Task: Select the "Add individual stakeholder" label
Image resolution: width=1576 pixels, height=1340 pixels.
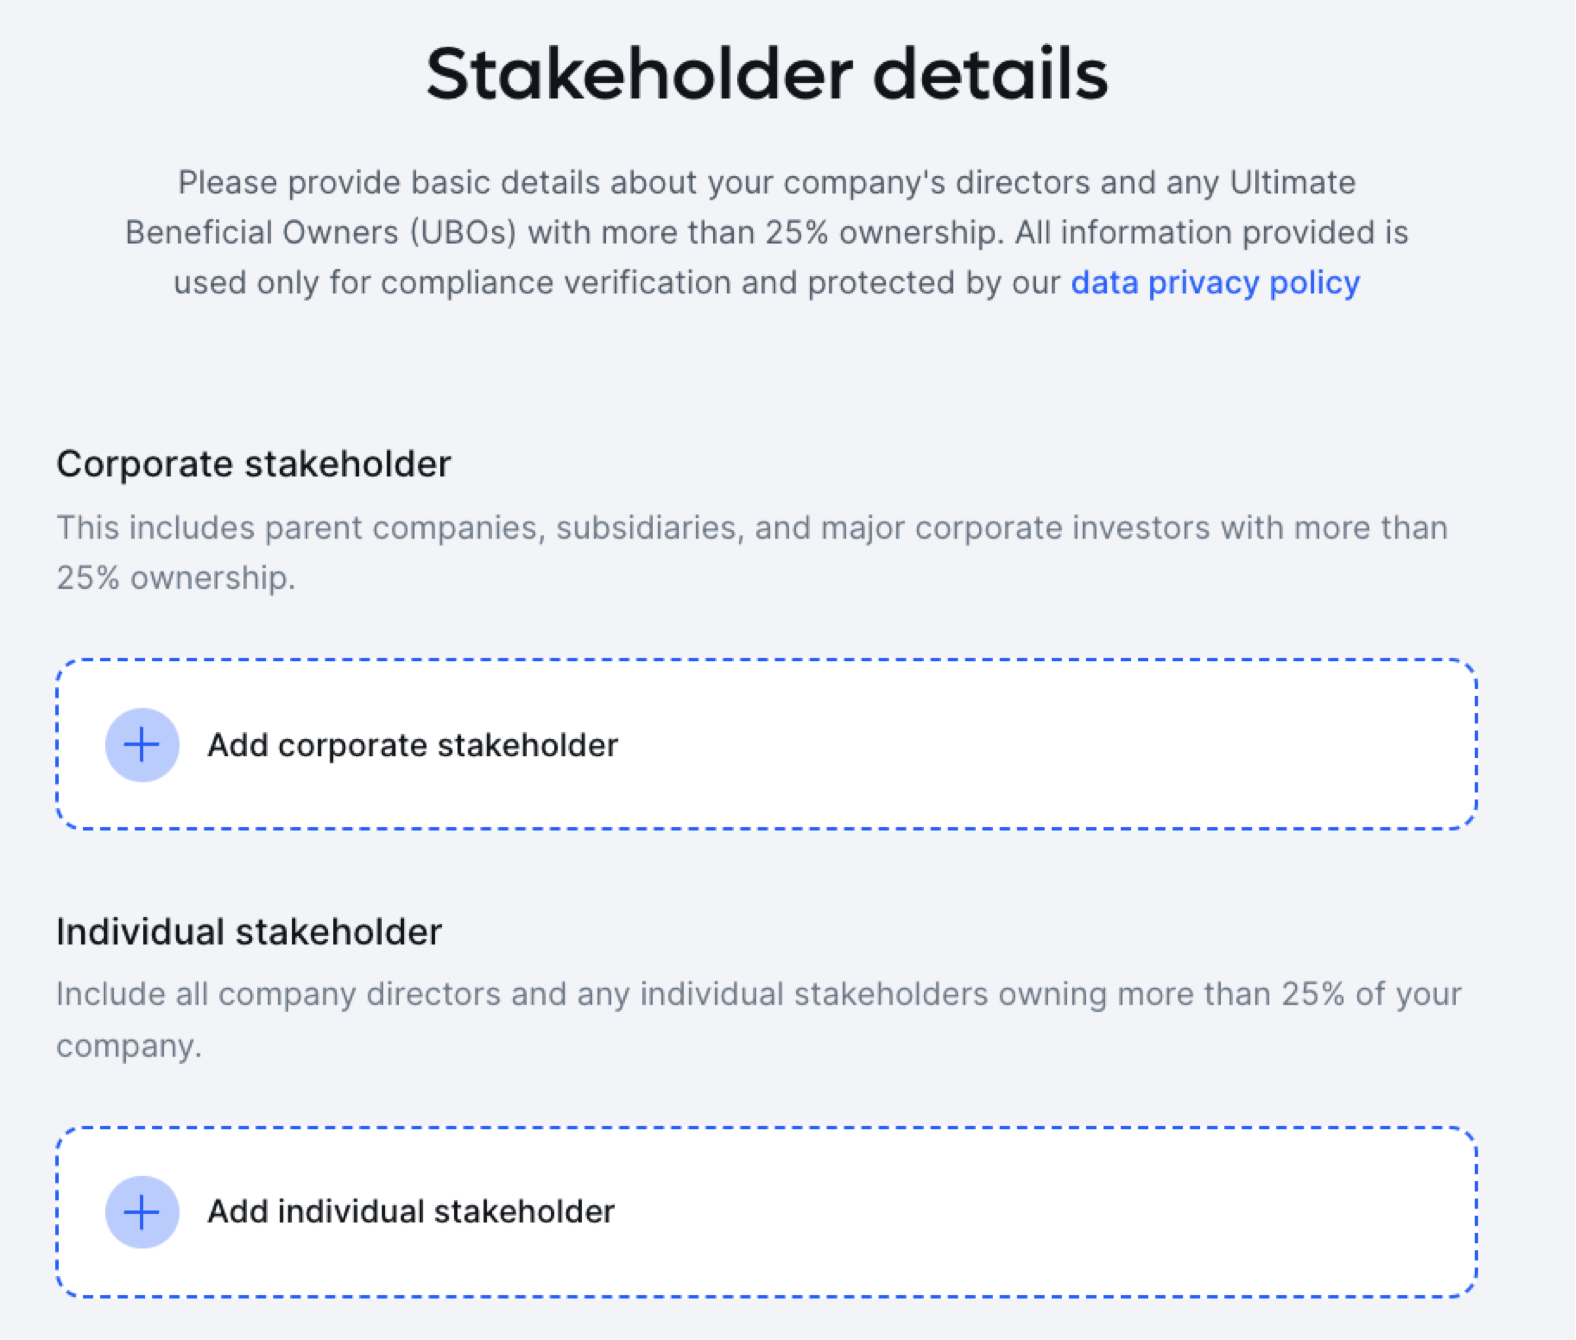Action: [x=411, y=1212]
